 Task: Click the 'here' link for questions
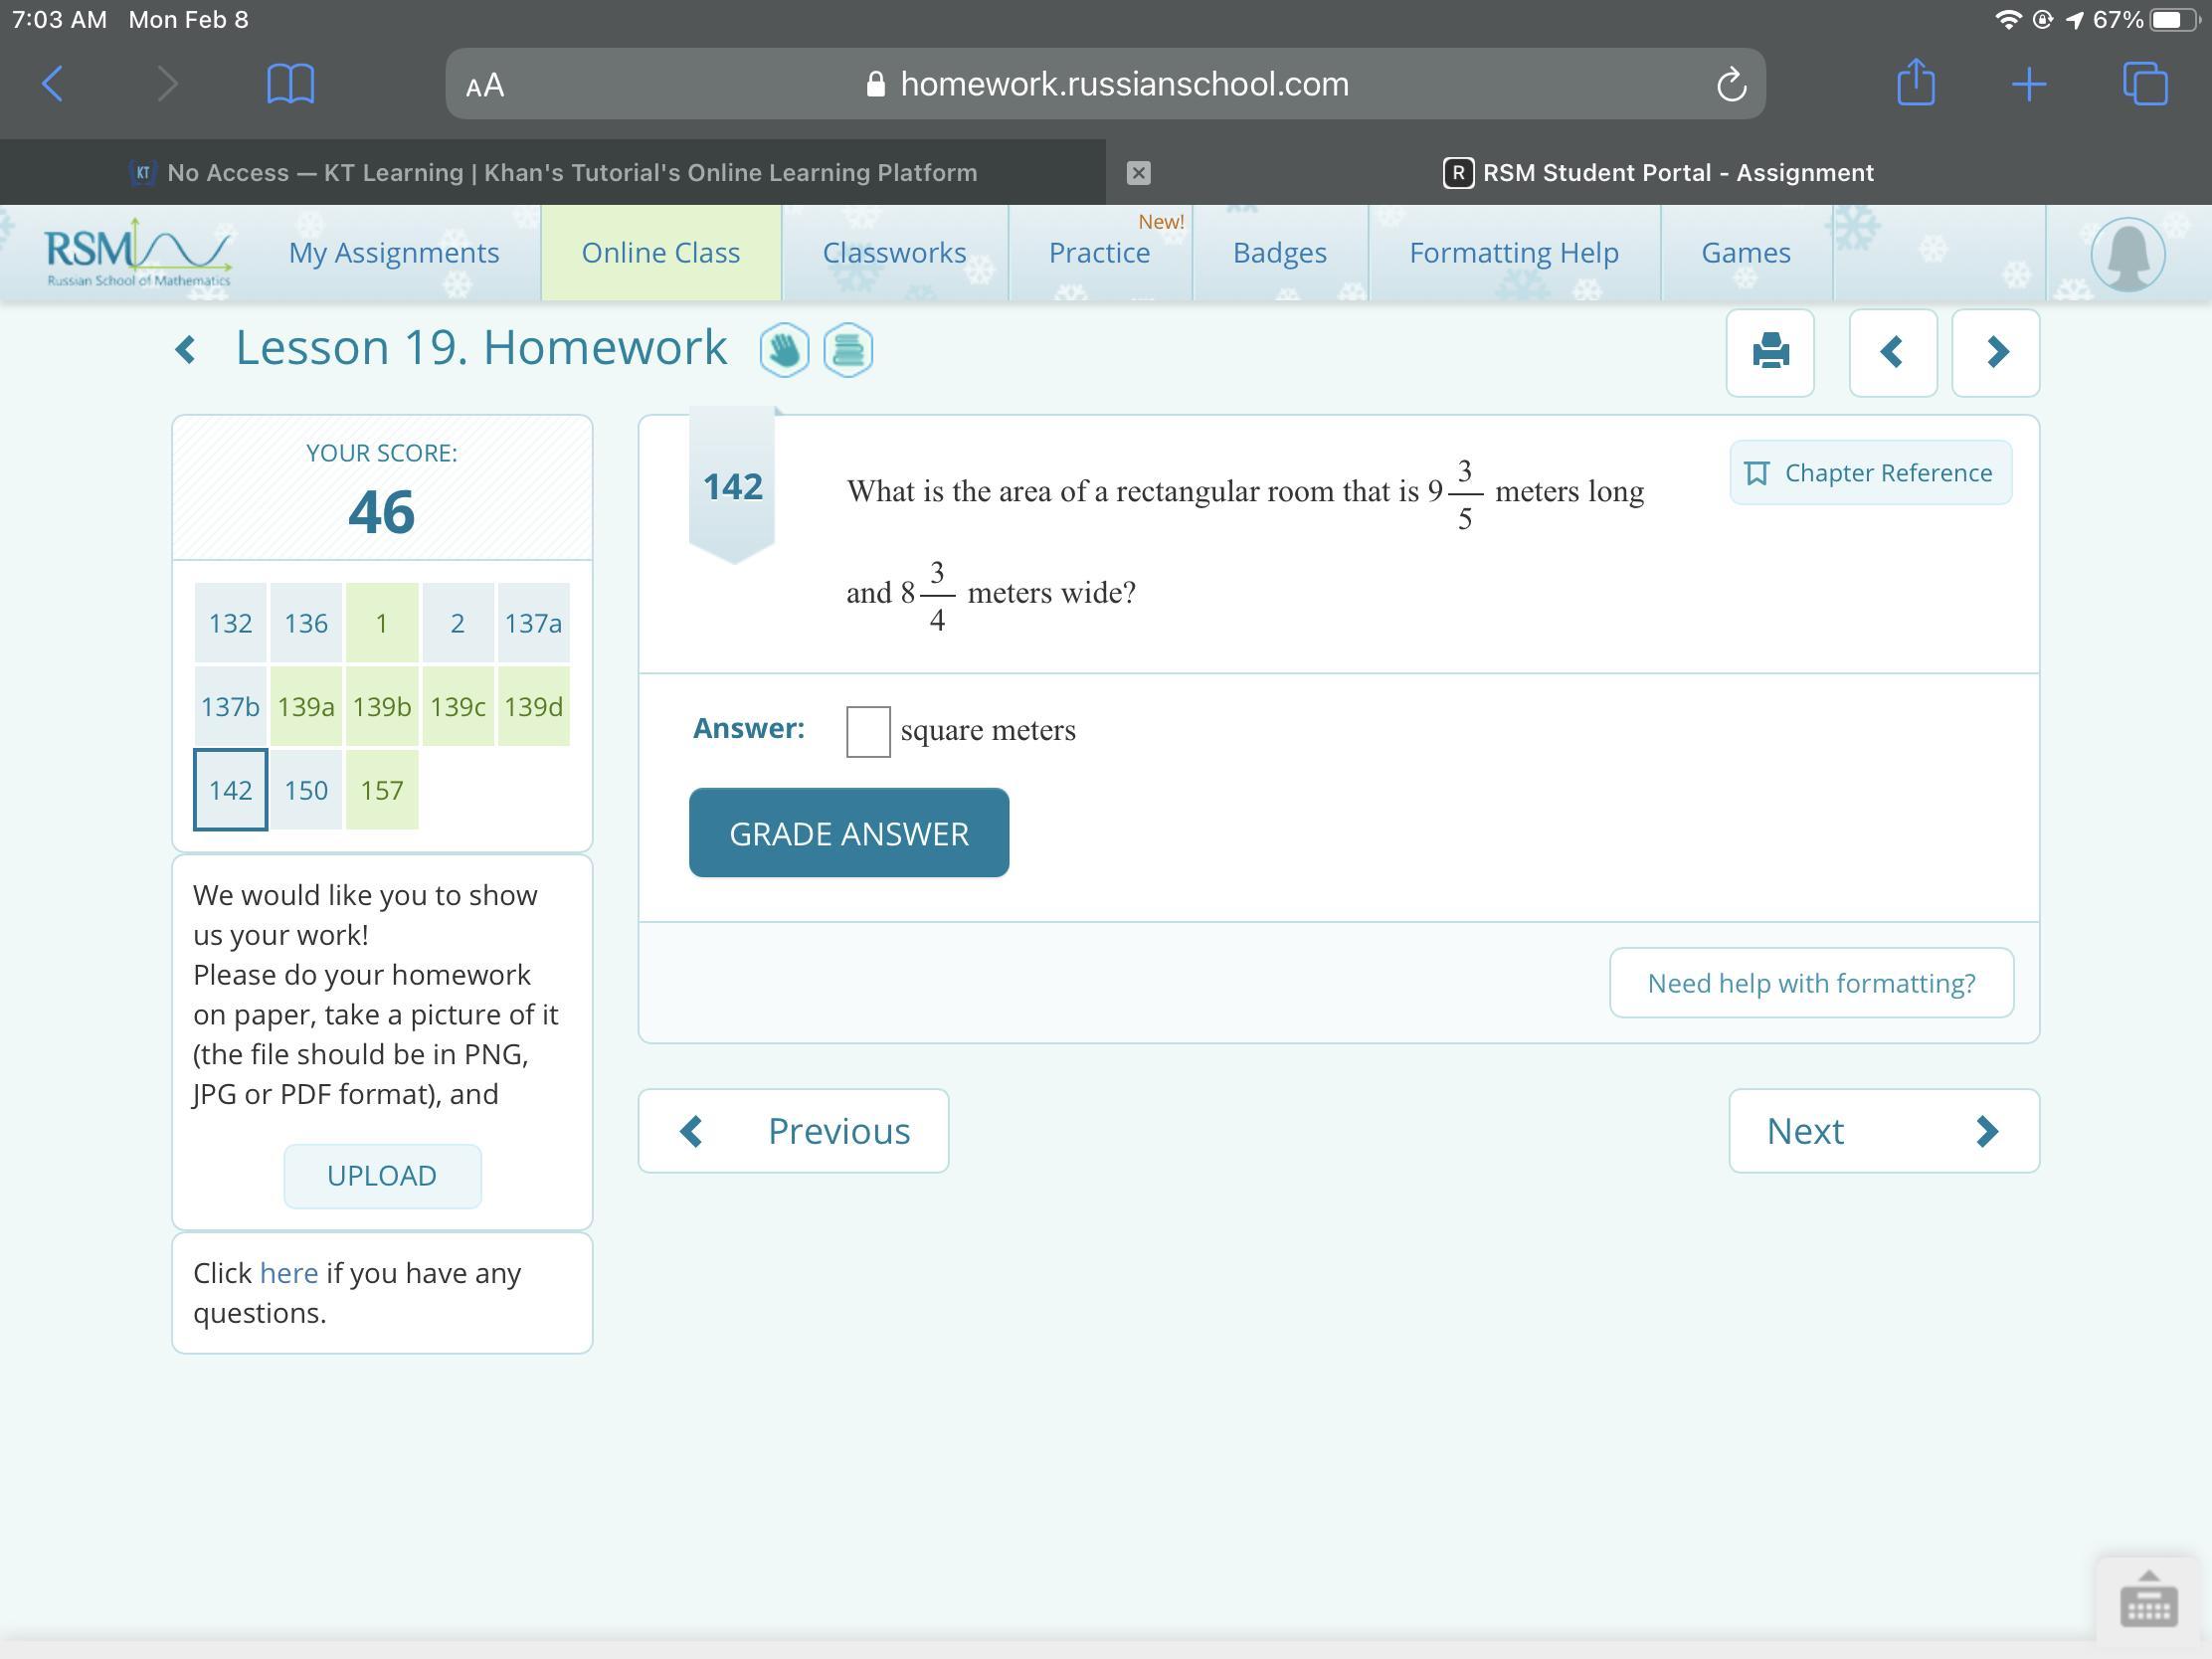[x=288, y=1273]
